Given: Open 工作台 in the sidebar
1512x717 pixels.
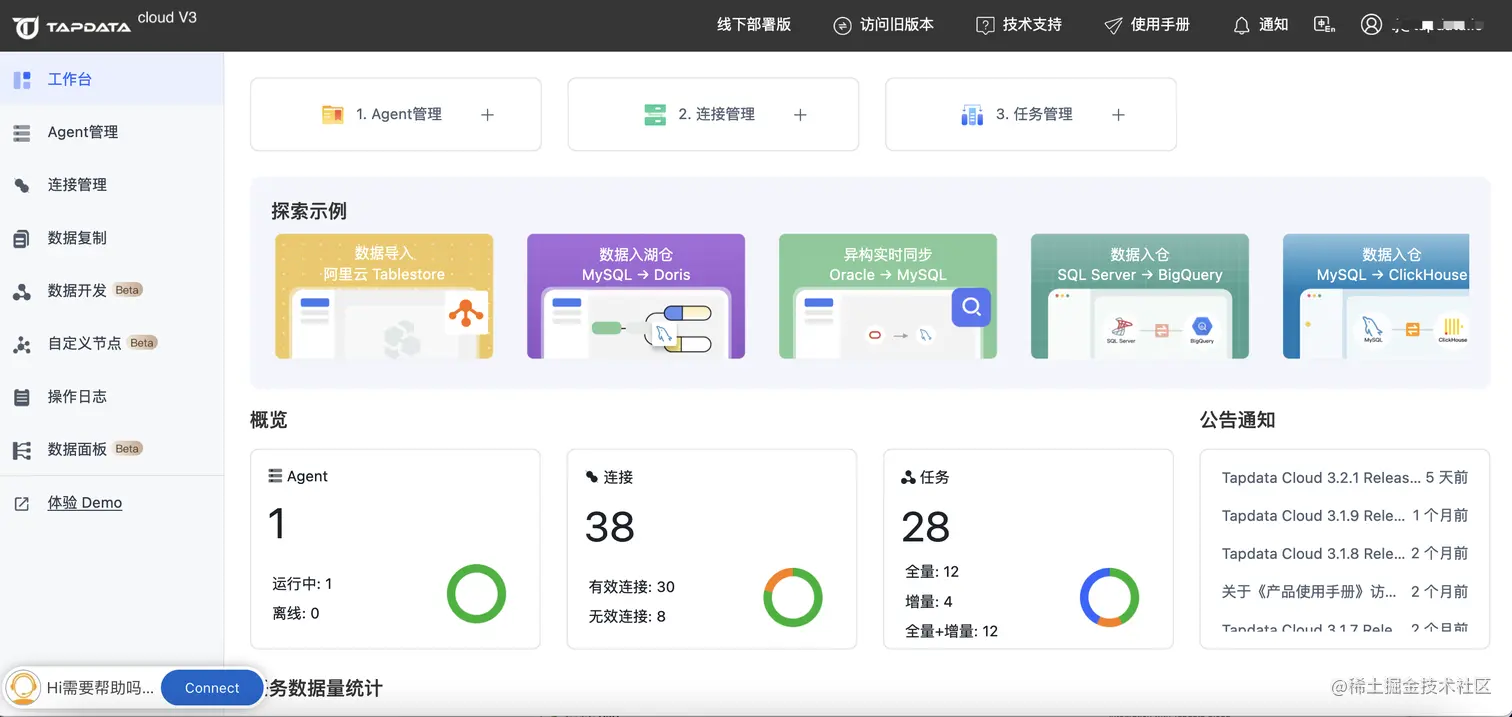Looking at the screenshot, I should click(x=111, y=79).
